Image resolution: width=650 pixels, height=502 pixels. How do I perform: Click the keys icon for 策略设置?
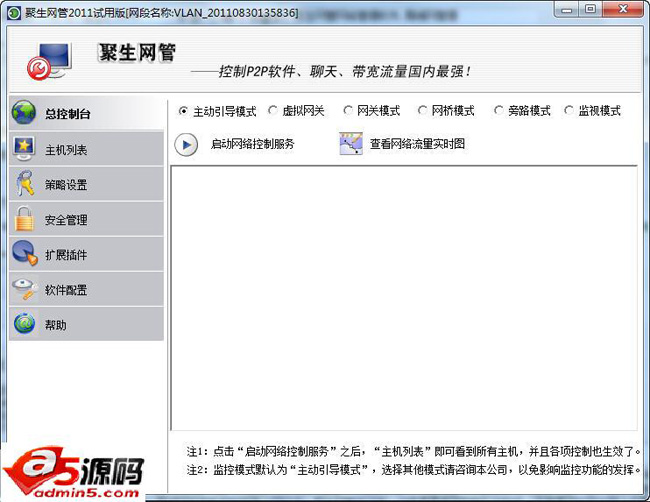pos(24,183)
